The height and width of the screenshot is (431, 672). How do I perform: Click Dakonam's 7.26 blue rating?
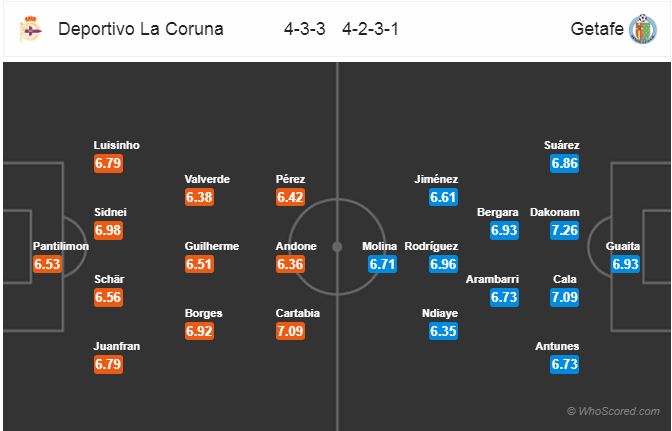[564, 230]
